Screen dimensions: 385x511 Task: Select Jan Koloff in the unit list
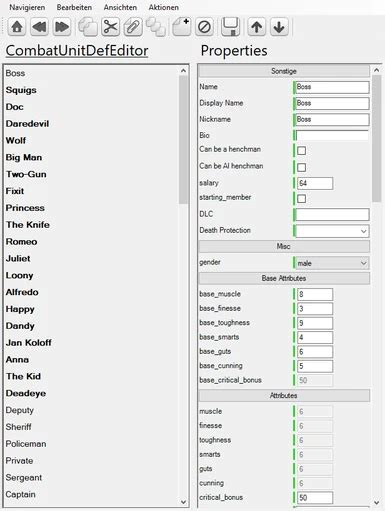(28, 343)
